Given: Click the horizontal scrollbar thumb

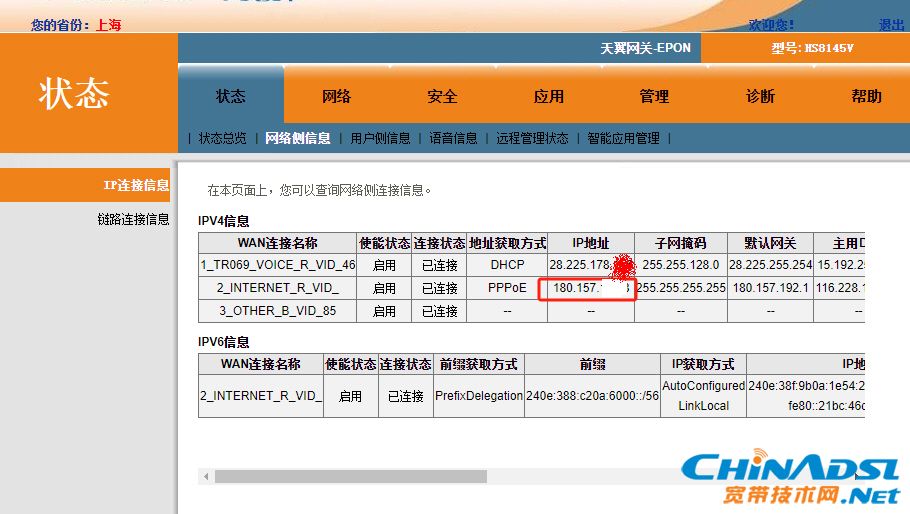Looking at the screenshot, I should click(x=350, y=477).
